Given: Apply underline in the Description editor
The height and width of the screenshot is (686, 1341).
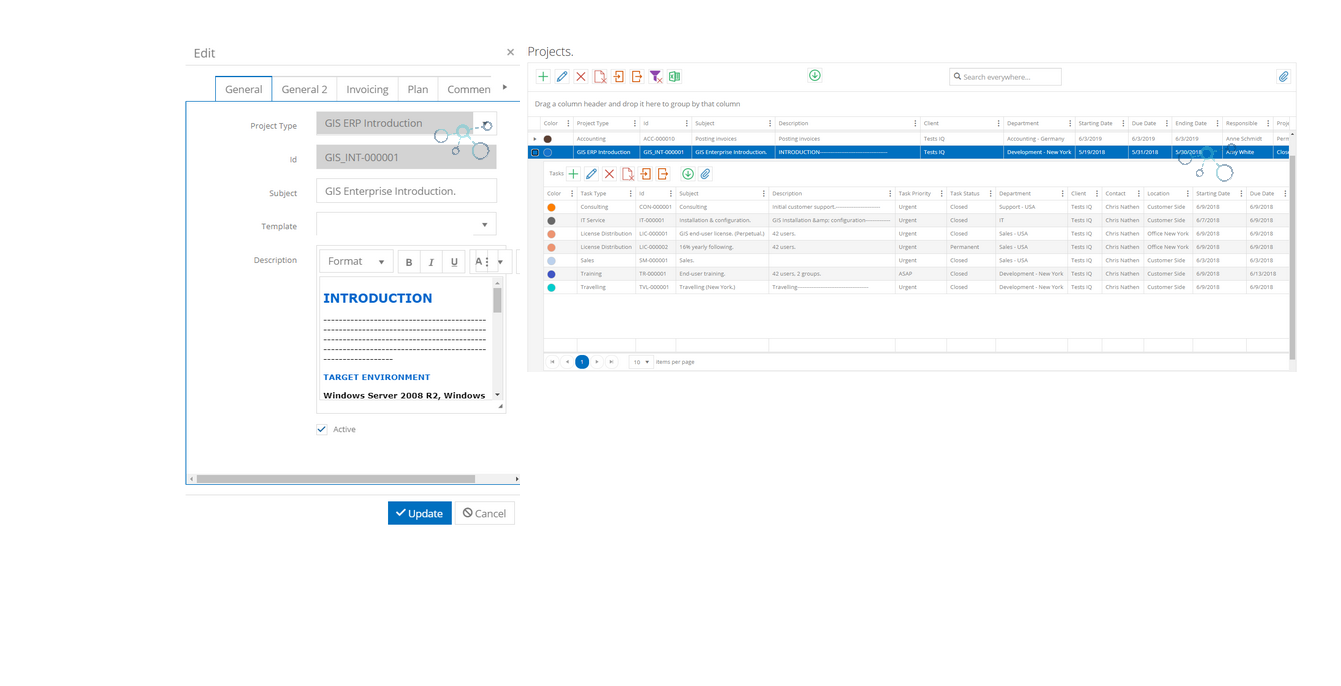Looking at the screenshot, I should pyautogui.click(x=454, y=262).
